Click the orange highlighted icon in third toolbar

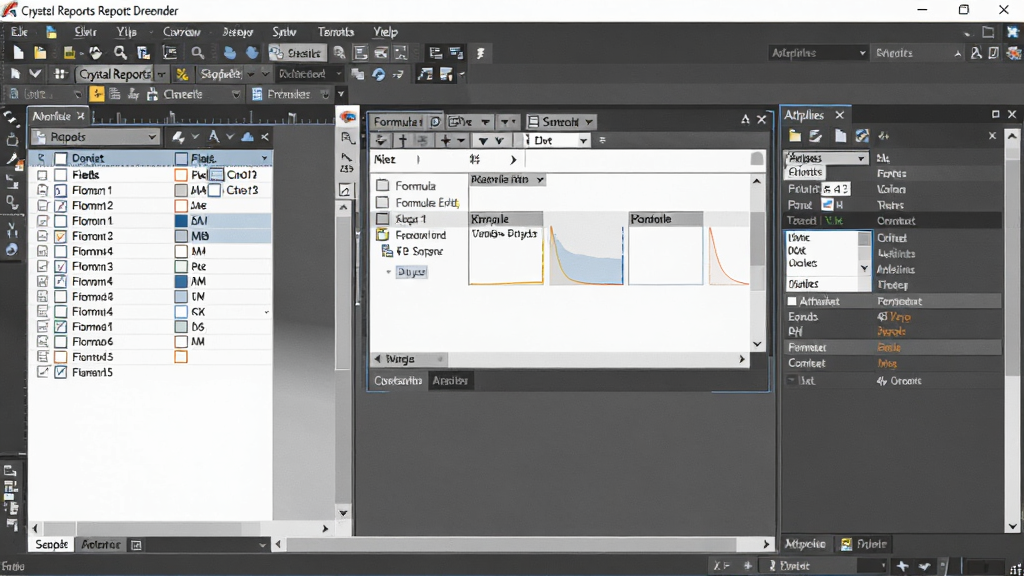click(97, 95)
